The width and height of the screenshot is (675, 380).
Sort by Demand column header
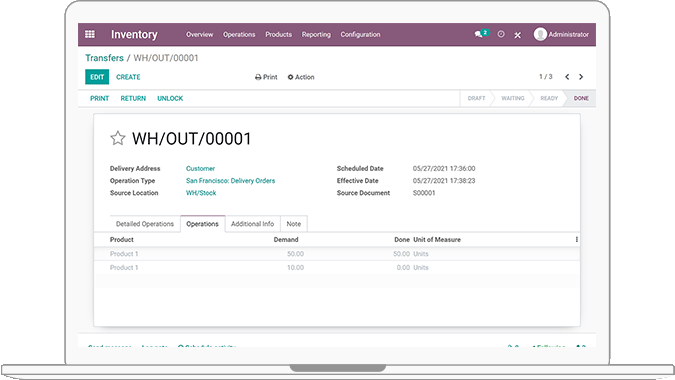(286, 240)
